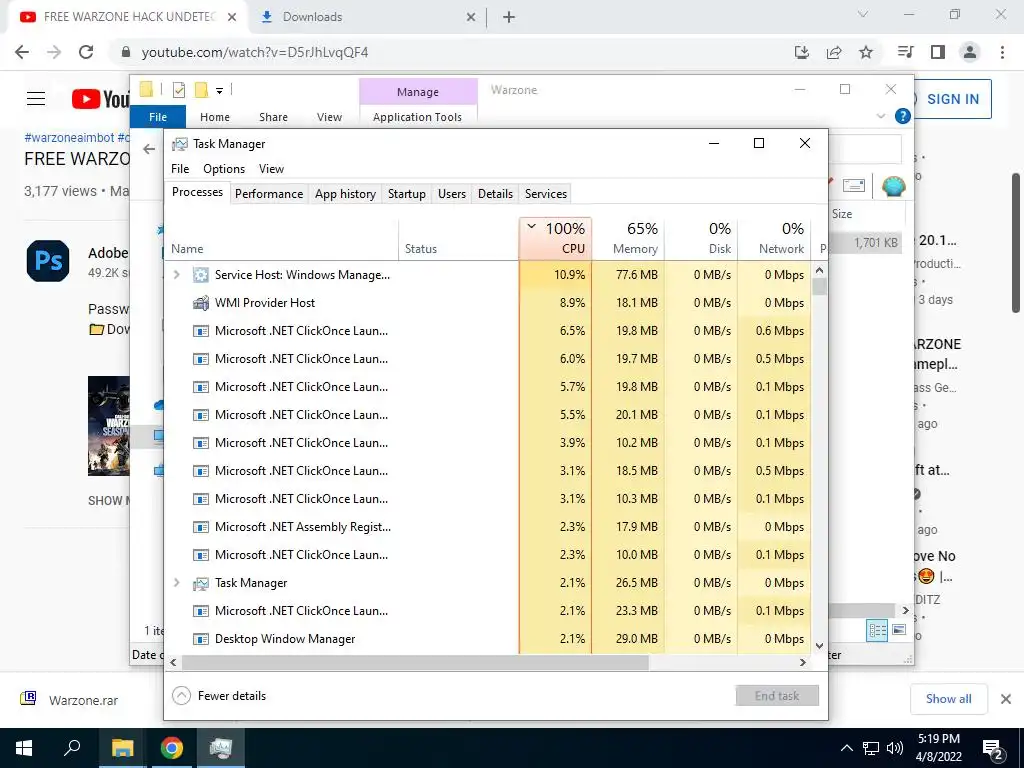
Task: Click the YouTube address bar URL
Action: 255,52
